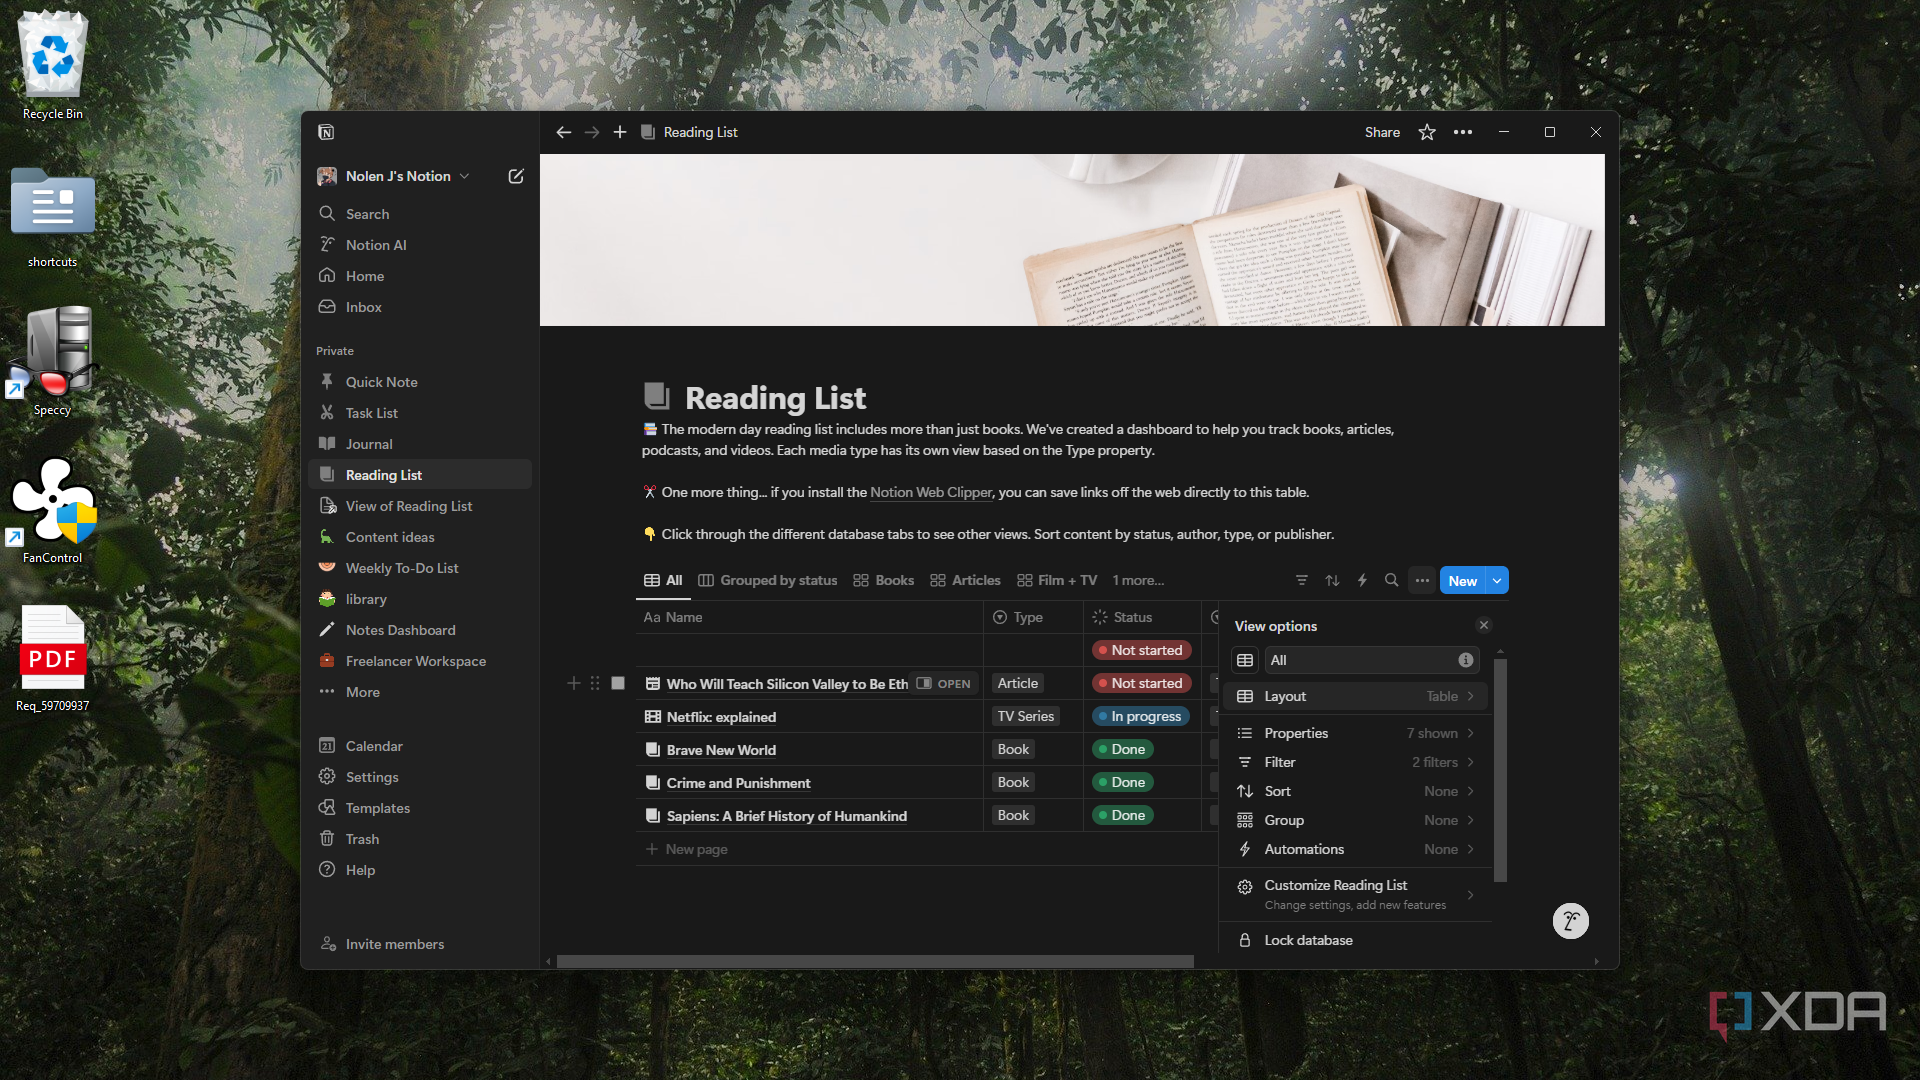
Task: Click the database sort arrows icon
Action: point(1332,580)
